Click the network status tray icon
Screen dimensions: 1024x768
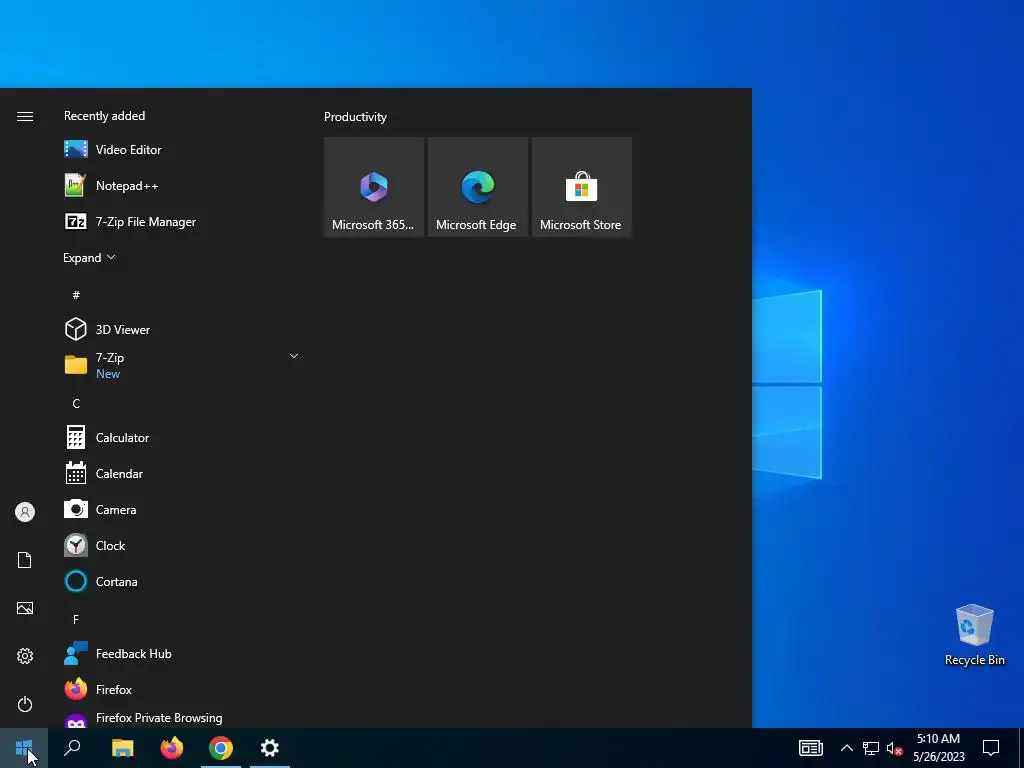tap(871, 748)
